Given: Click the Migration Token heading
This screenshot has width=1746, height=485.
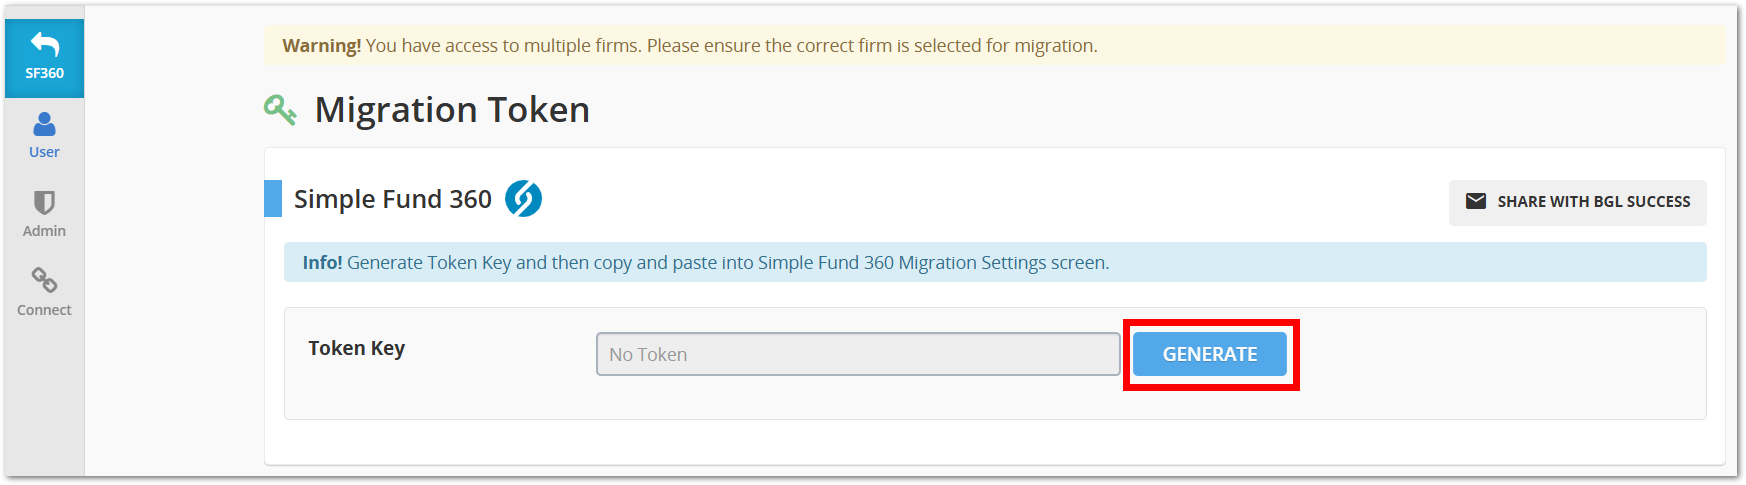Looking at the screenshot, I should tap(452, 110).
